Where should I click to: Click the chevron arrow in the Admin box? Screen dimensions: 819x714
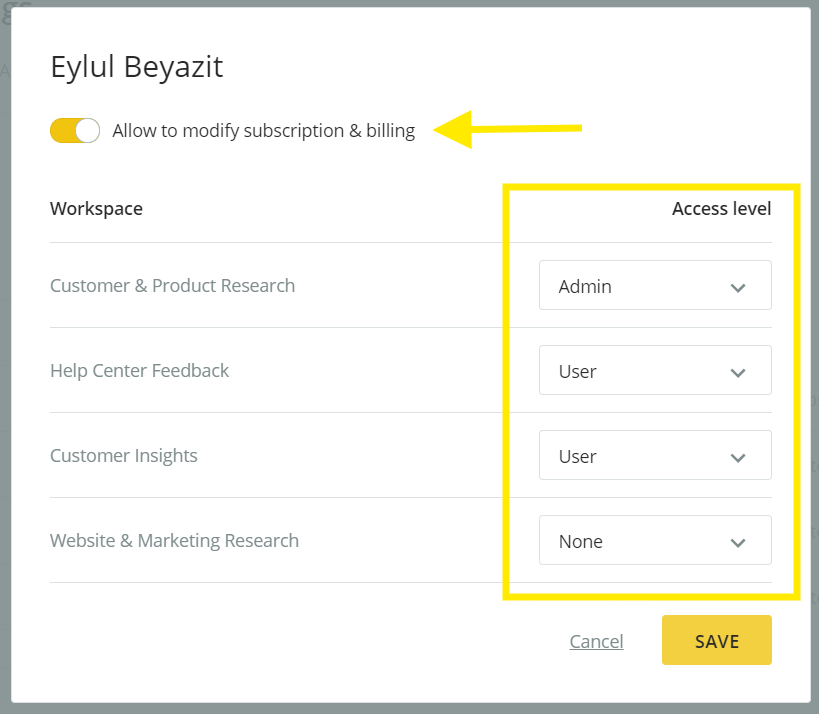pyautogui.click(x=738, y=288)
